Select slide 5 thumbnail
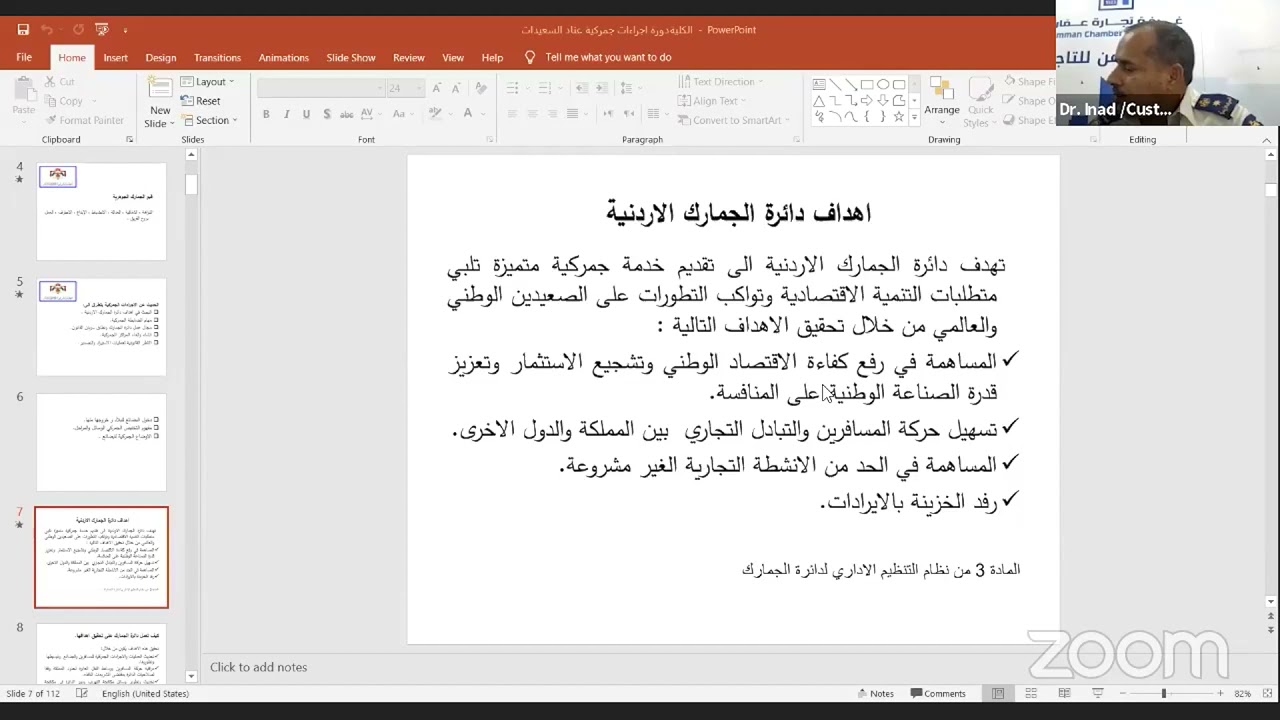Viewport: 1280px width, 720px height. [102, 326]
